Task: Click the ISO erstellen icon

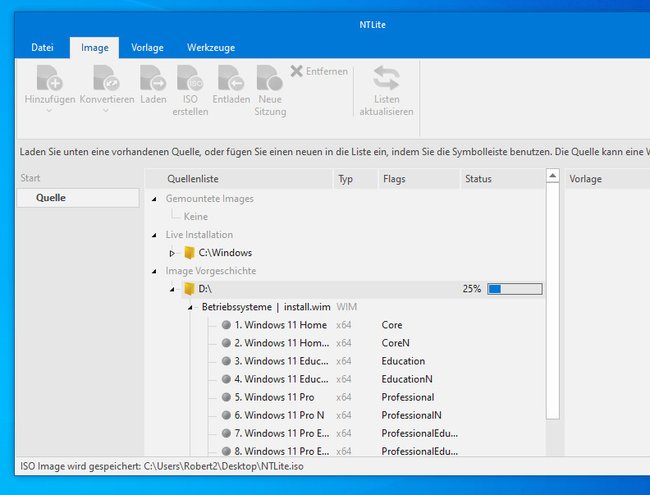Action: pyautogui.click(x=190, y=78)
